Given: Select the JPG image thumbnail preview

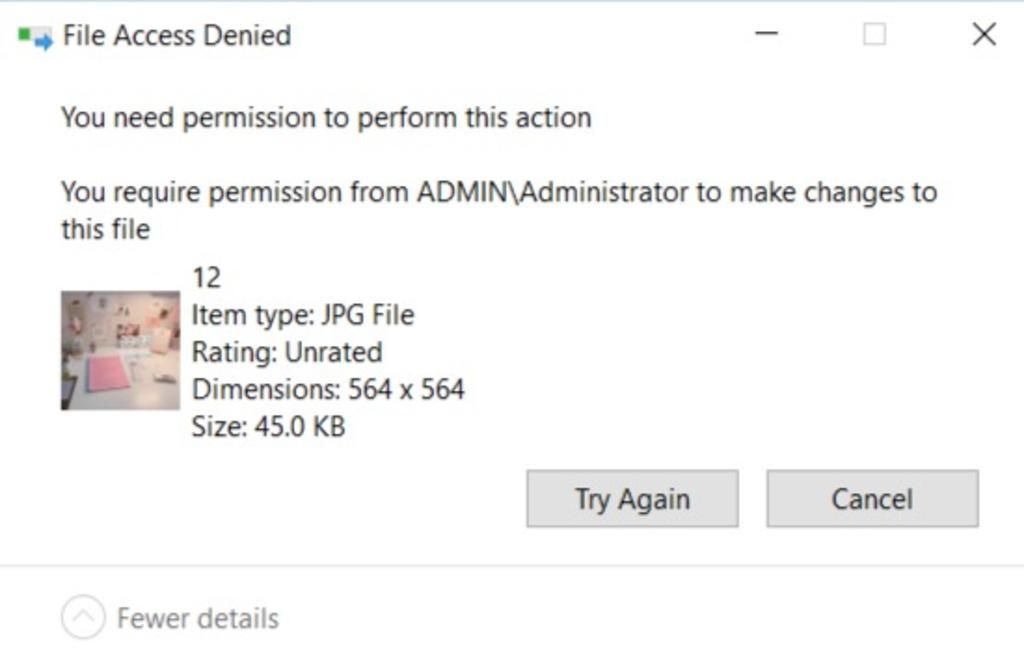Looking at the screenshot, I should 120,350.
